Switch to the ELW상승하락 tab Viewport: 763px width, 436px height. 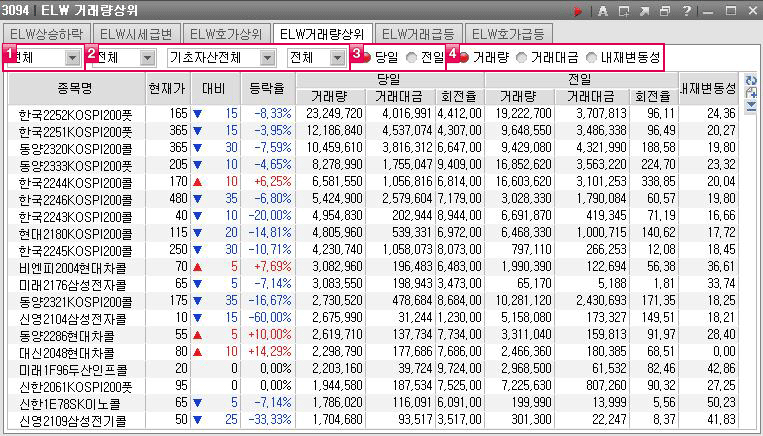coord(46,34)
